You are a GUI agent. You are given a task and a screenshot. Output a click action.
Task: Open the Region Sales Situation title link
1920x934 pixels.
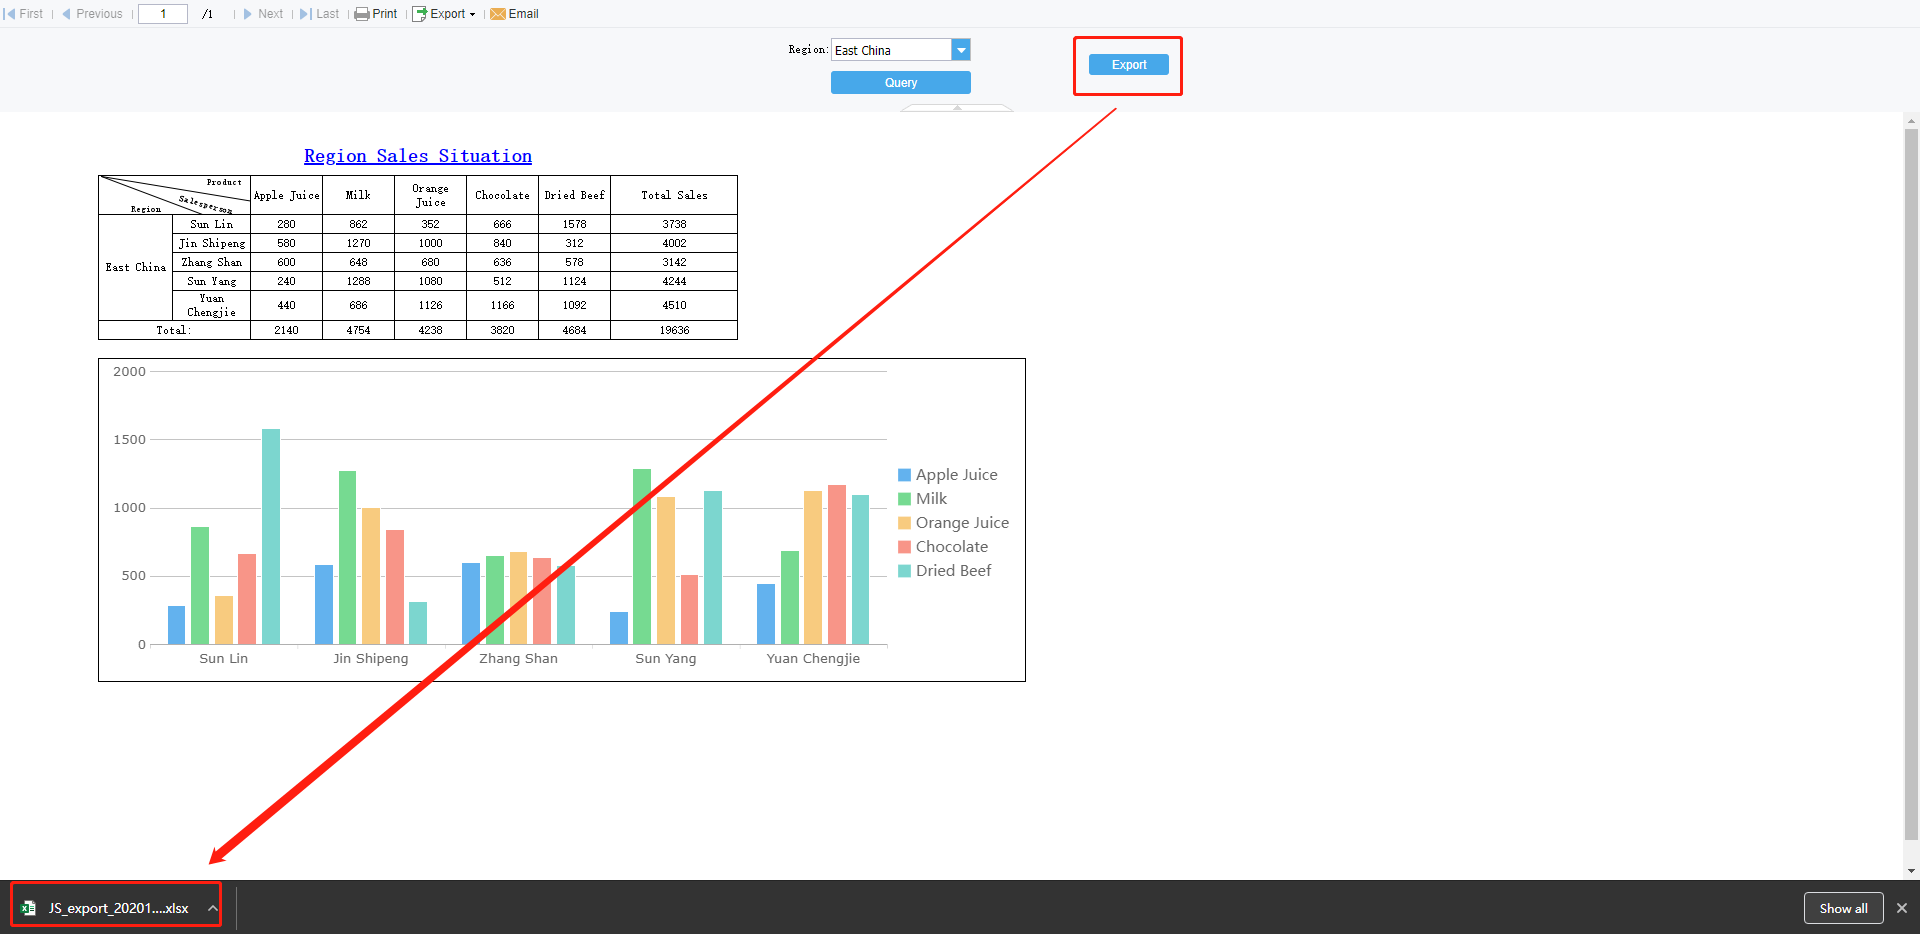click(x=417, y=156)
